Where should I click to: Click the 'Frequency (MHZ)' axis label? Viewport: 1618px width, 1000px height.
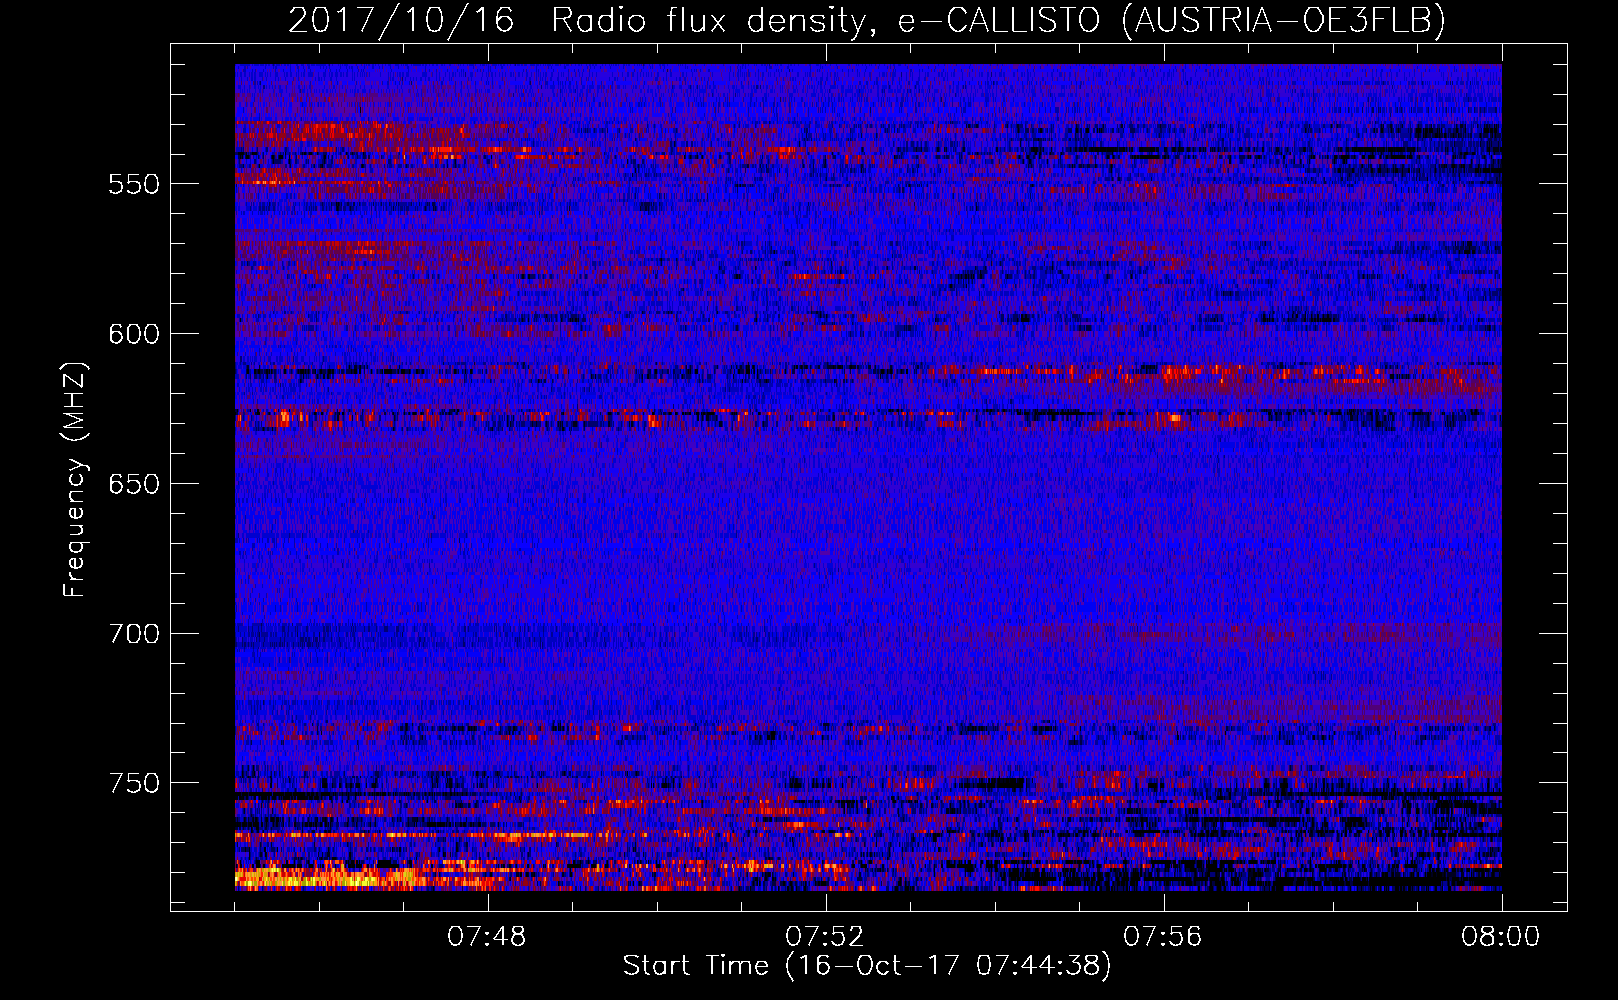point(75,480)
